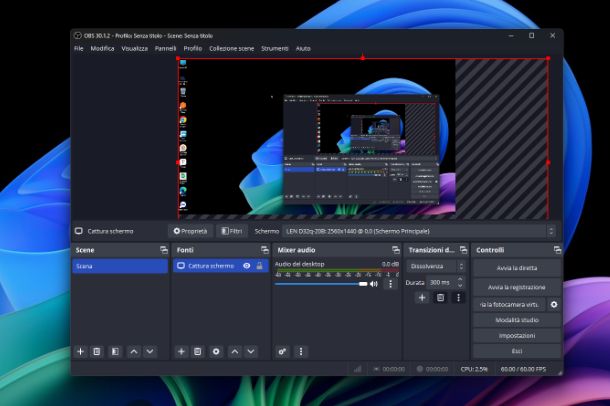The height and width of the screenshot is (406, 610).
Task: Click Avvia la diretta button
Action: 517,268
